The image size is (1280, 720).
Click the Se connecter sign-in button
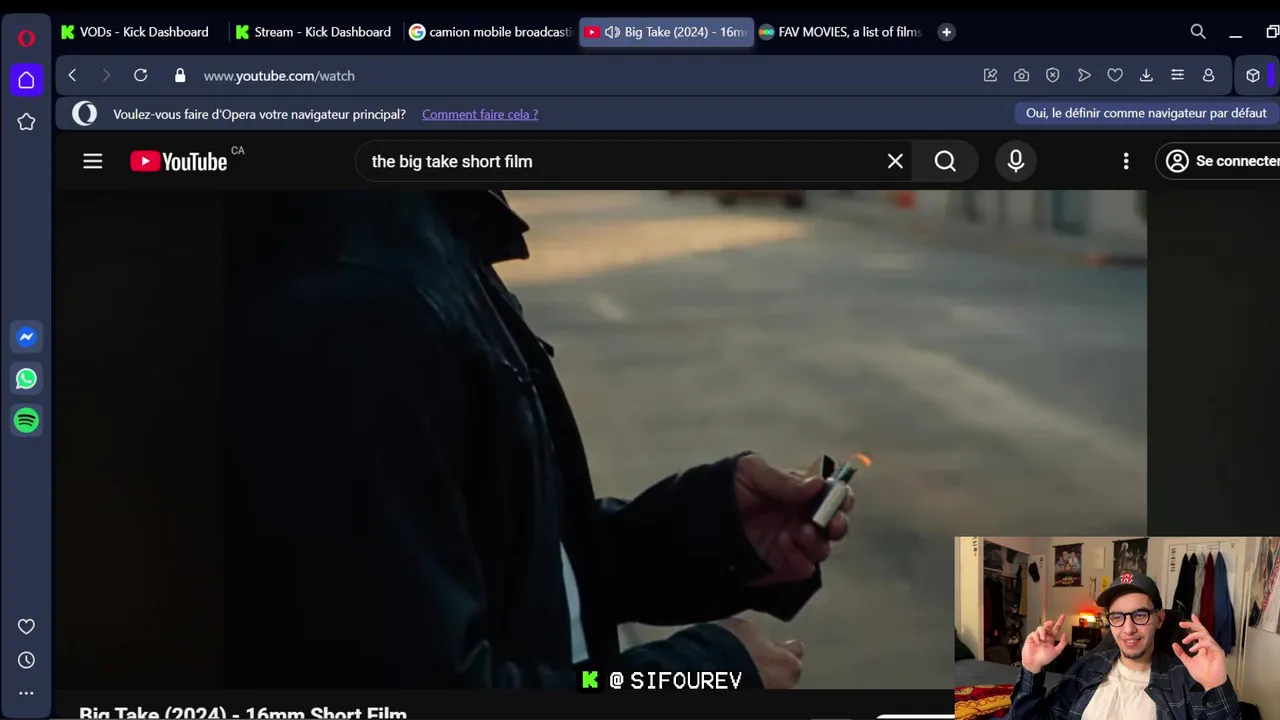tap(1218, 161)
